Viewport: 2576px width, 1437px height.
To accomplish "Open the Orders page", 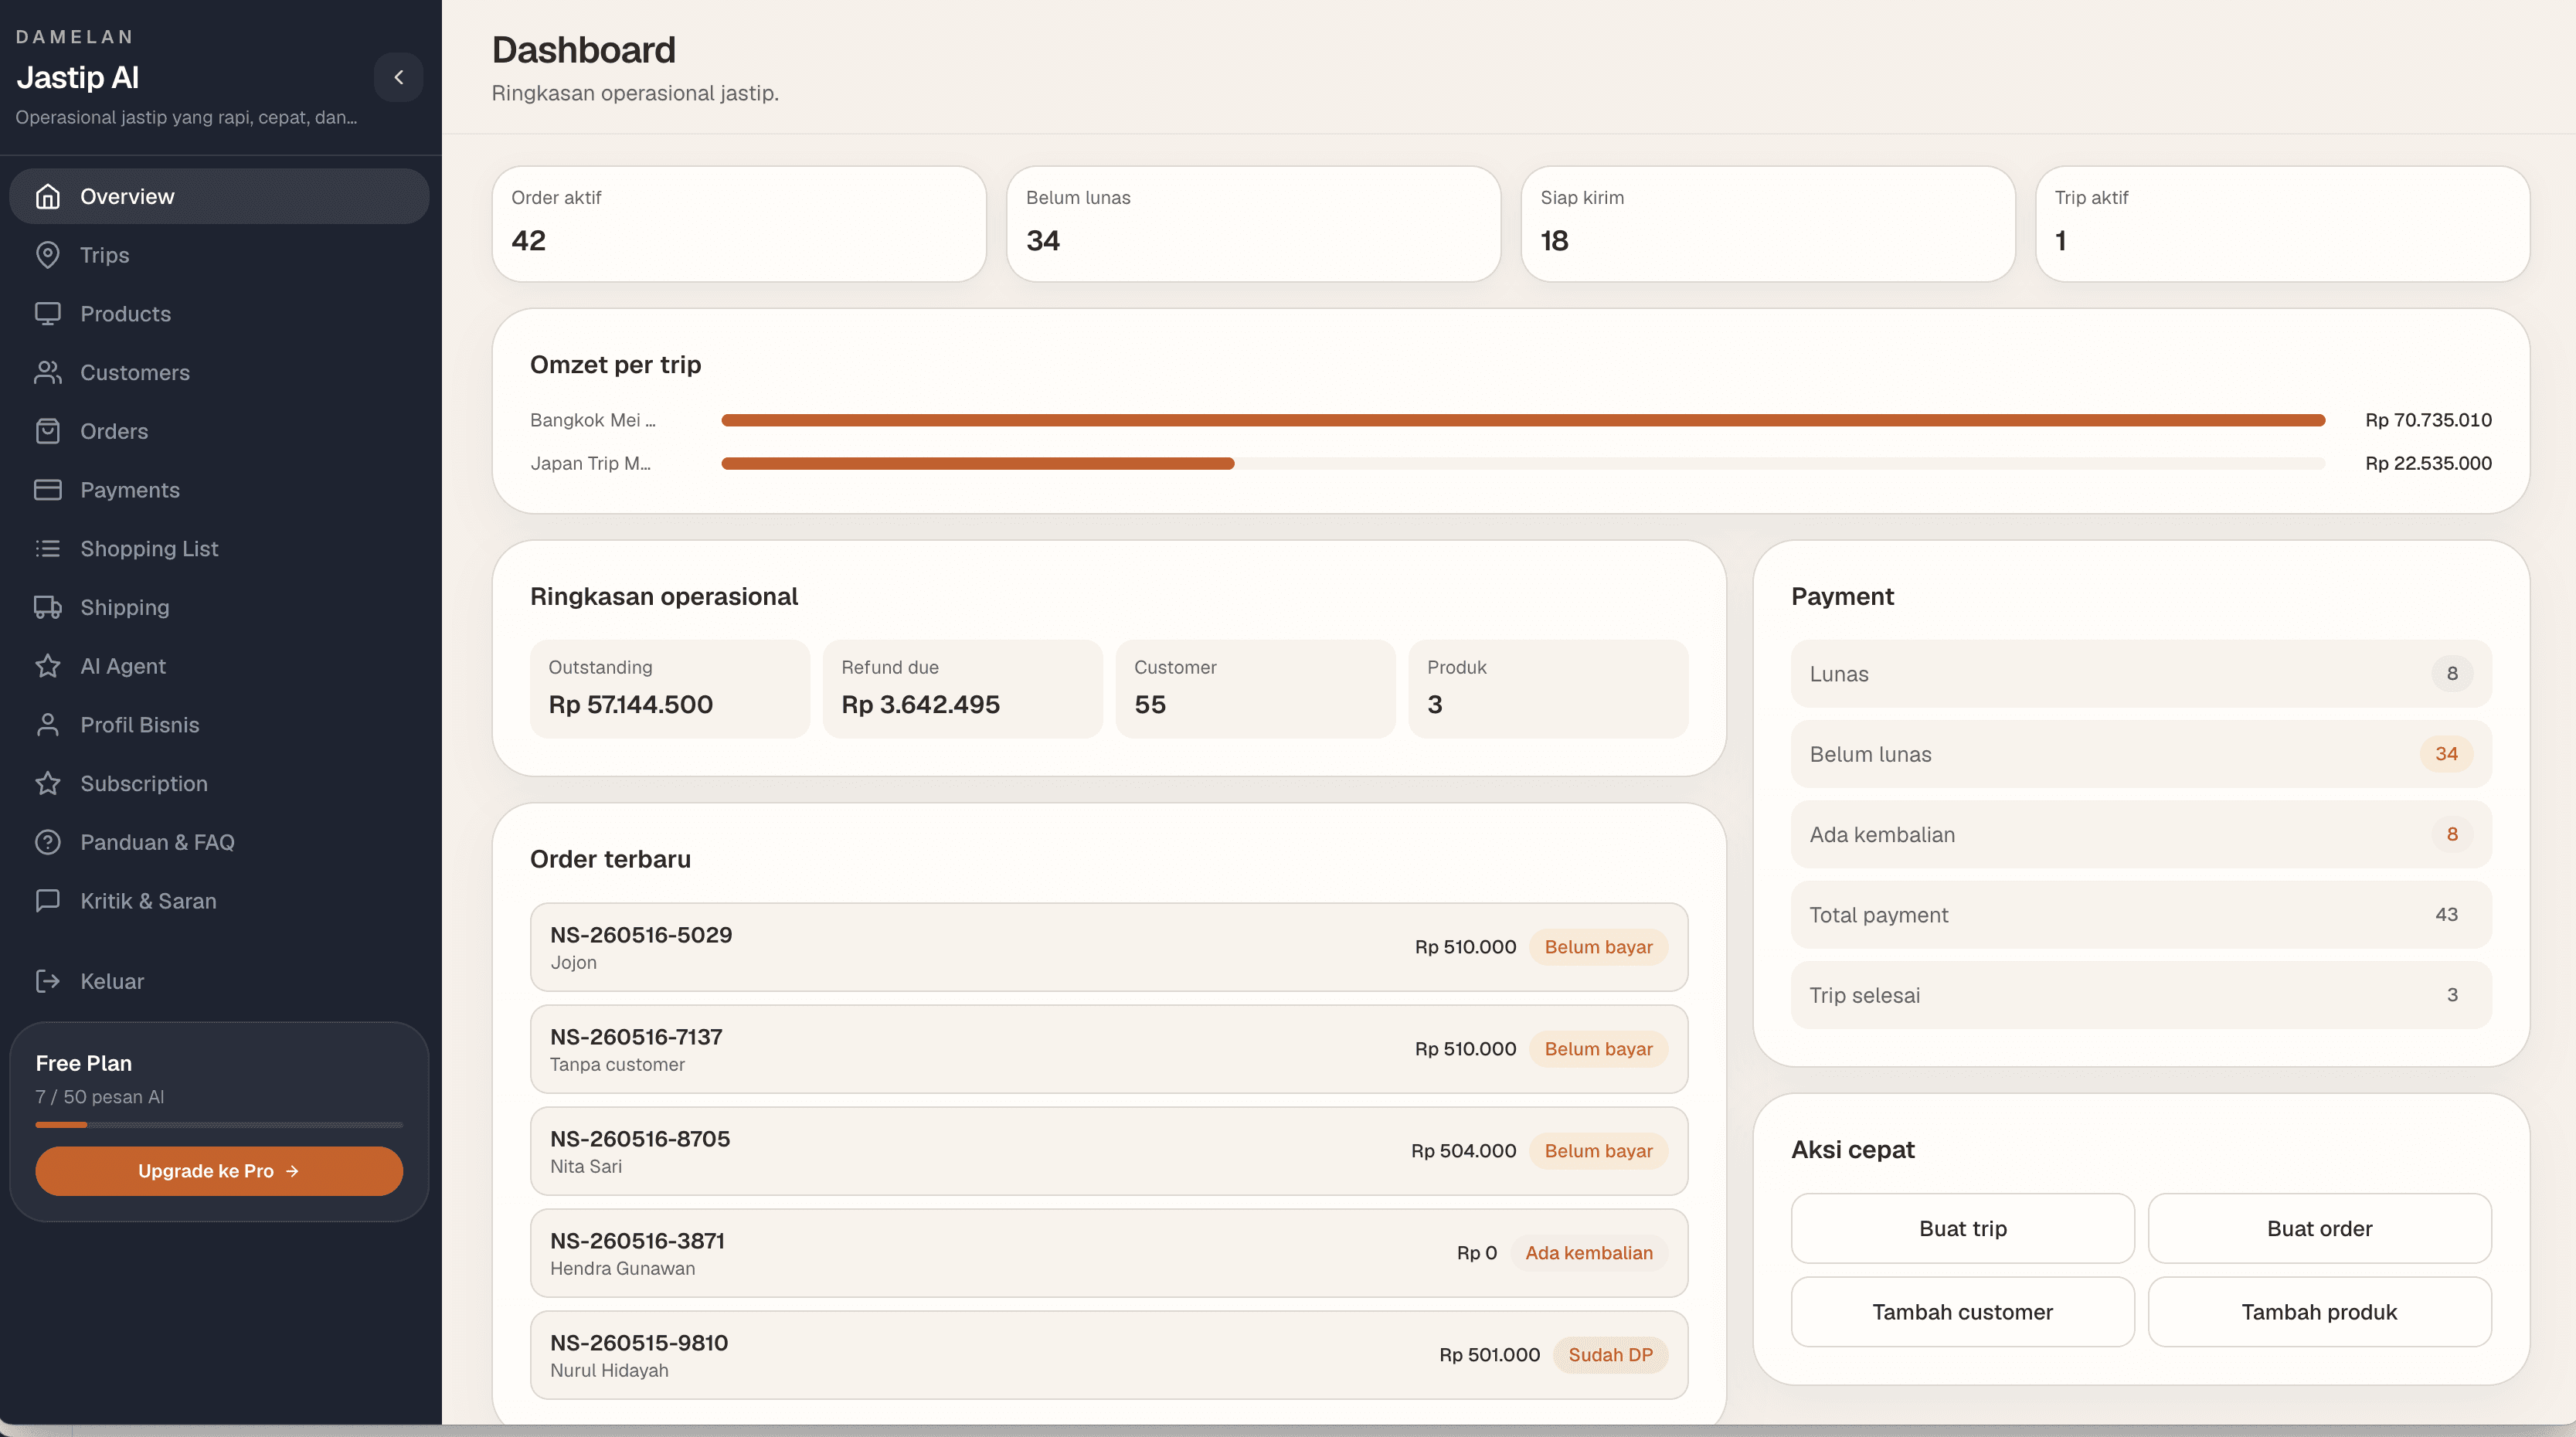I will point(219,431).
